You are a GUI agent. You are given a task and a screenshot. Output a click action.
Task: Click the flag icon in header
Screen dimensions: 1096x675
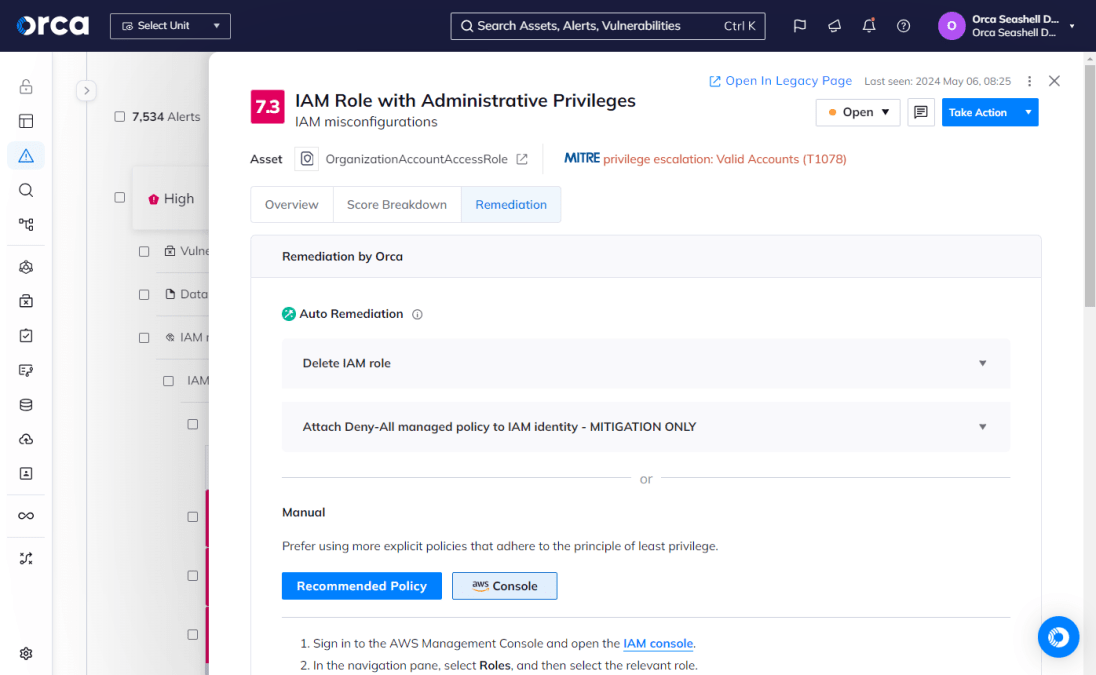[x=800, y=26]
